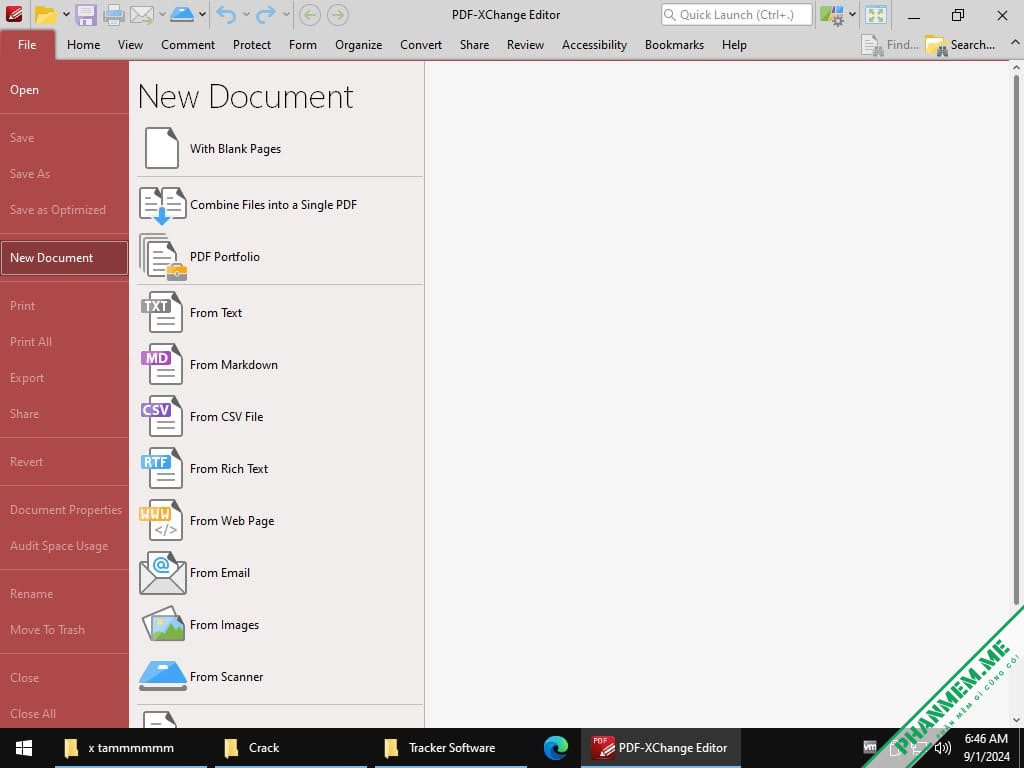
Task: Open the Comment ribbon tab
Action: (x=188, y=45)
